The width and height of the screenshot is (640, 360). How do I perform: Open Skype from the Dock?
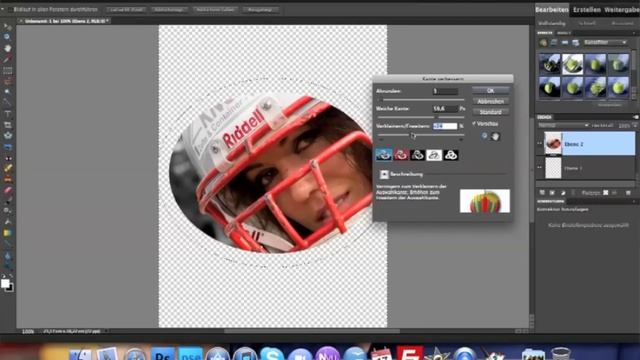(272, 354)
